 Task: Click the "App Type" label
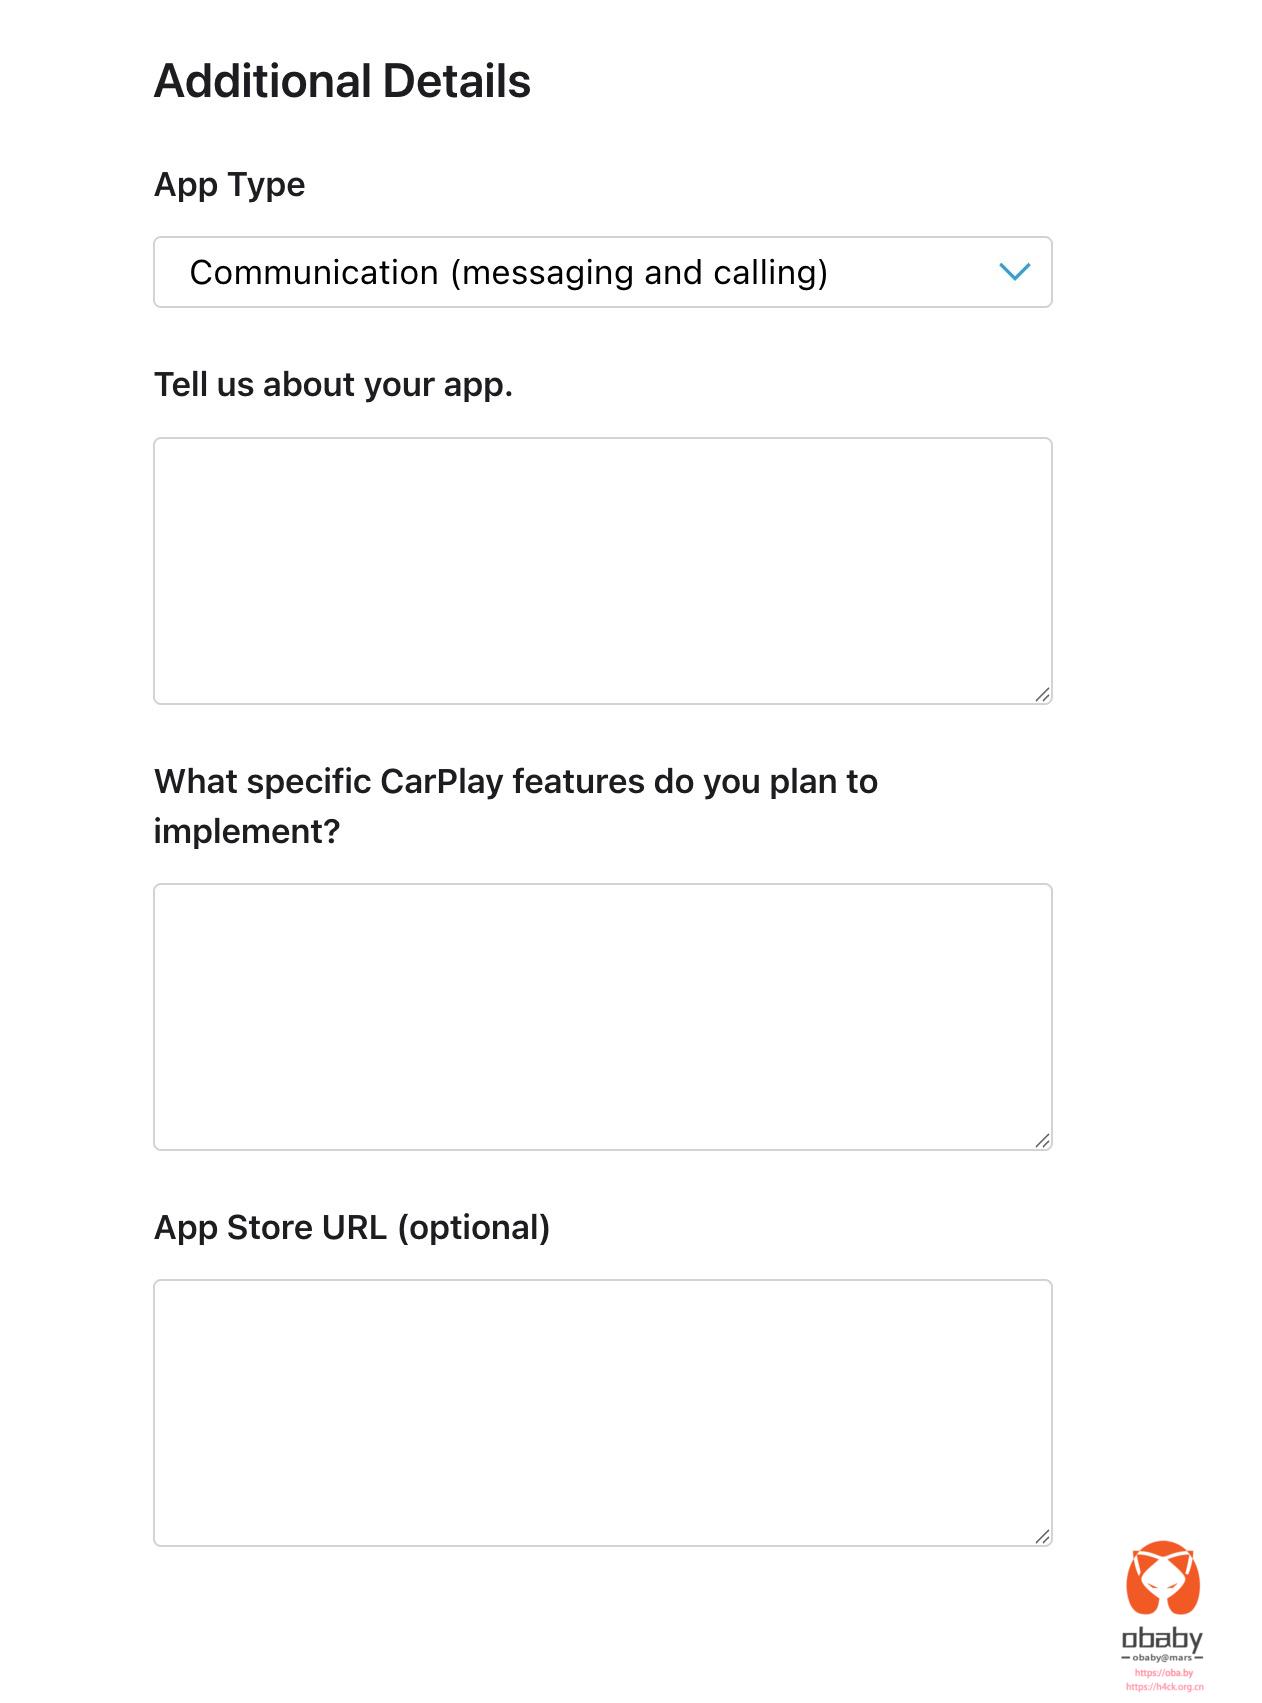click(x=229, y=185)
